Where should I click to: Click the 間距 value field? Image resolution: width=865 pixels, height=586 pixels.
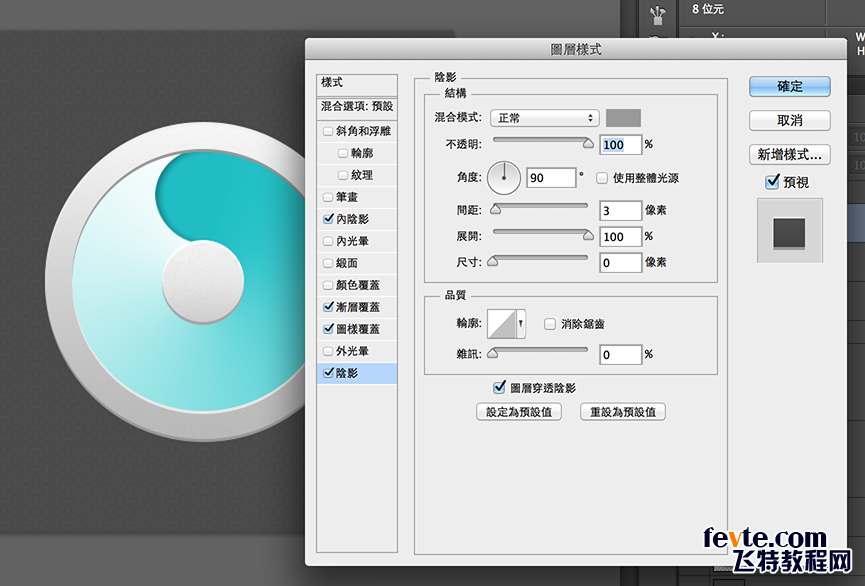[x=621, y=210]
